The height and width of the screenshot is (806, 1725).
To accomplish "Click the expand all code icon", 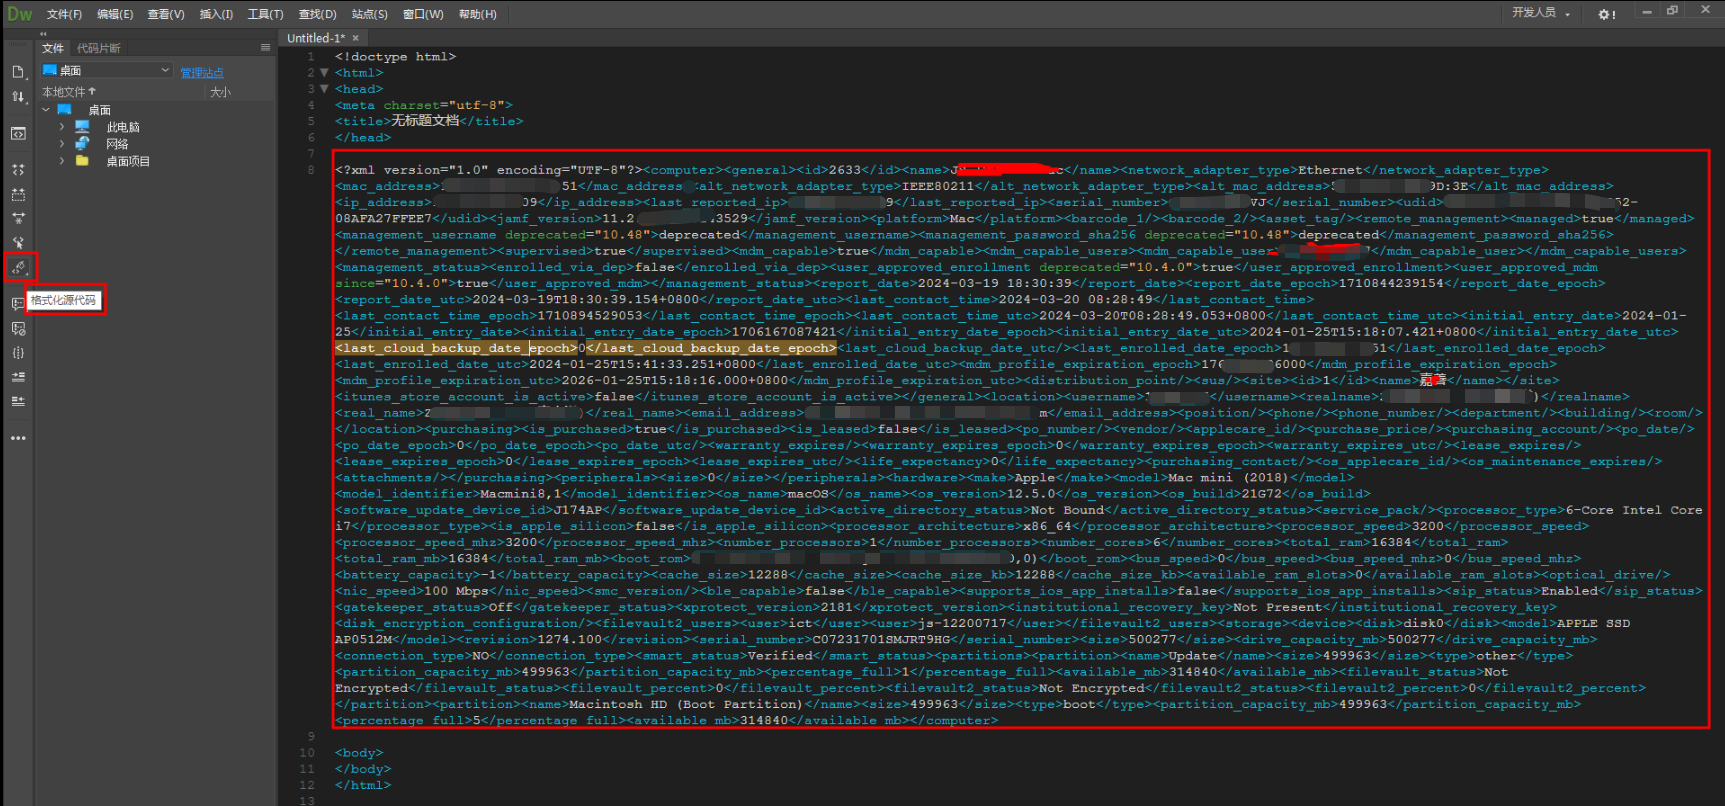I will click(x=18, y=218).
